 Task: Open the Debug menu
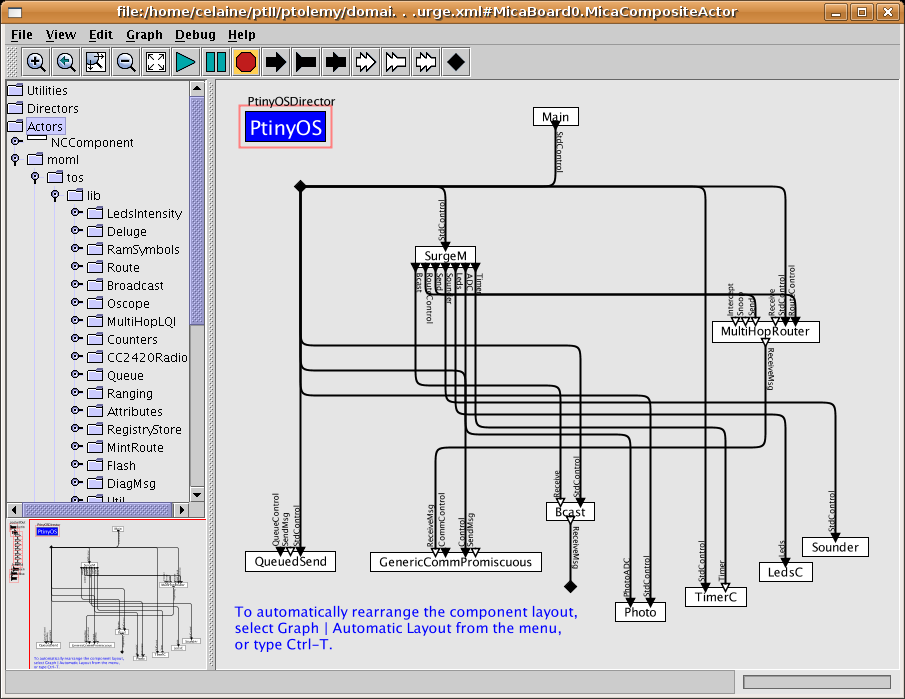(195, 35)
